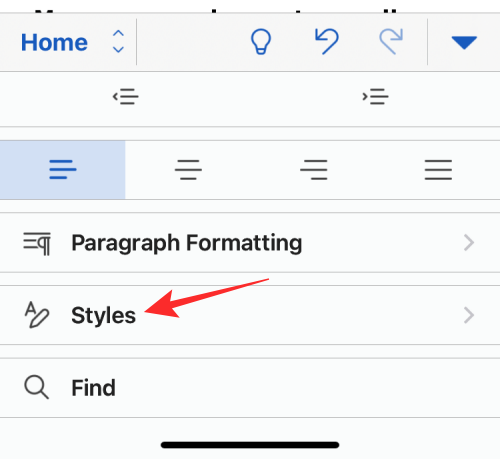Viewport: 500px width, 459px height.
Task: Expand Styles using its right chevron
Action: (x=469, y=315)
